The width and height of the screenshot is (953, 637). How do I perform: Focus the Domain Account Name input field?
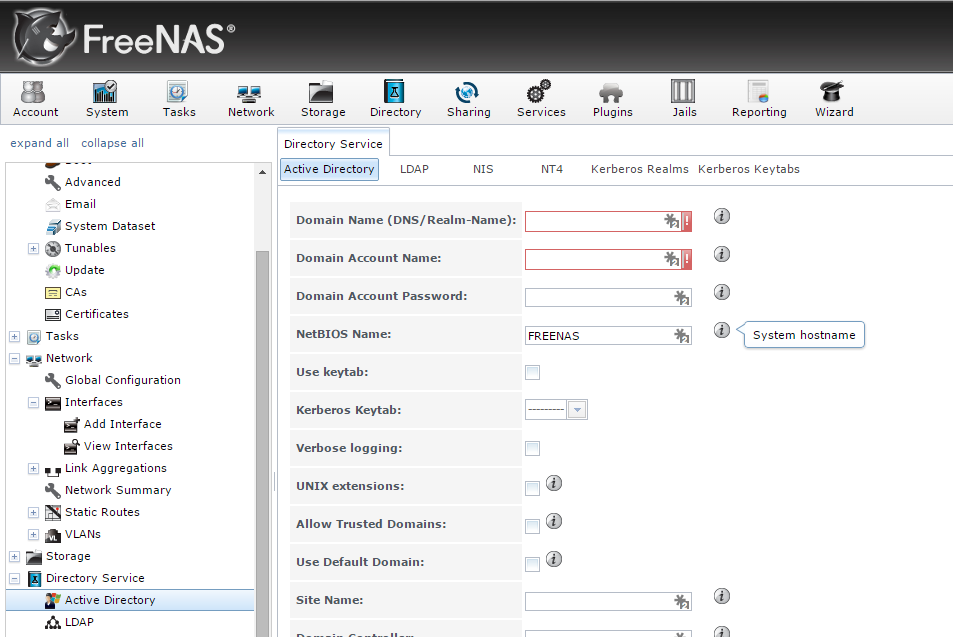pyautogui.click(x=608, y=260)
